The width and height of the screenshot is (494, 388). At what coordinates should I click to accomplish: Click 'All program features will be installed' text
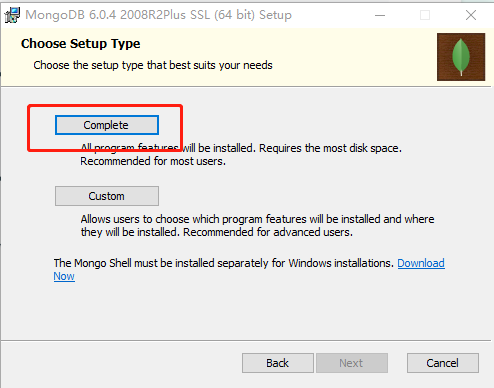tap(168, 148)
